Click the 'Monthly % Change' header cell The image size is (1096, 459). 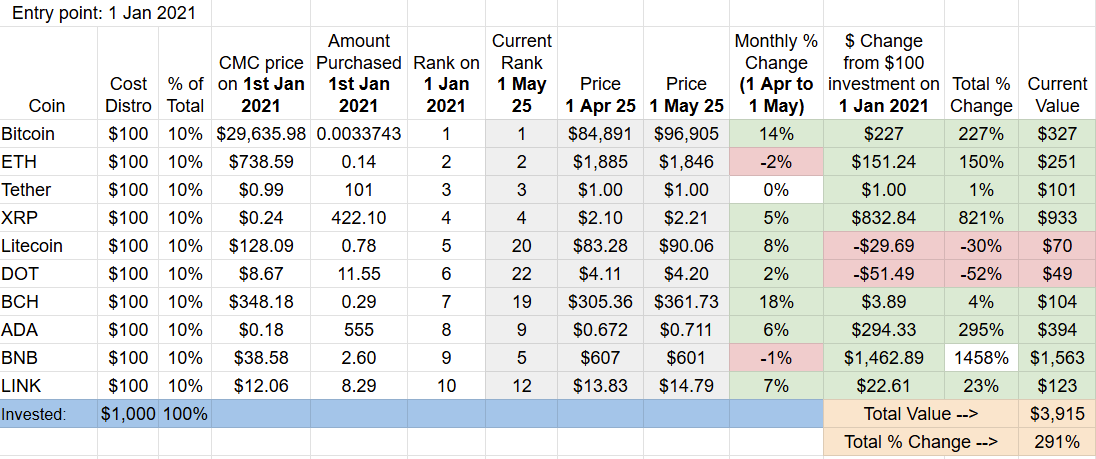777,73
